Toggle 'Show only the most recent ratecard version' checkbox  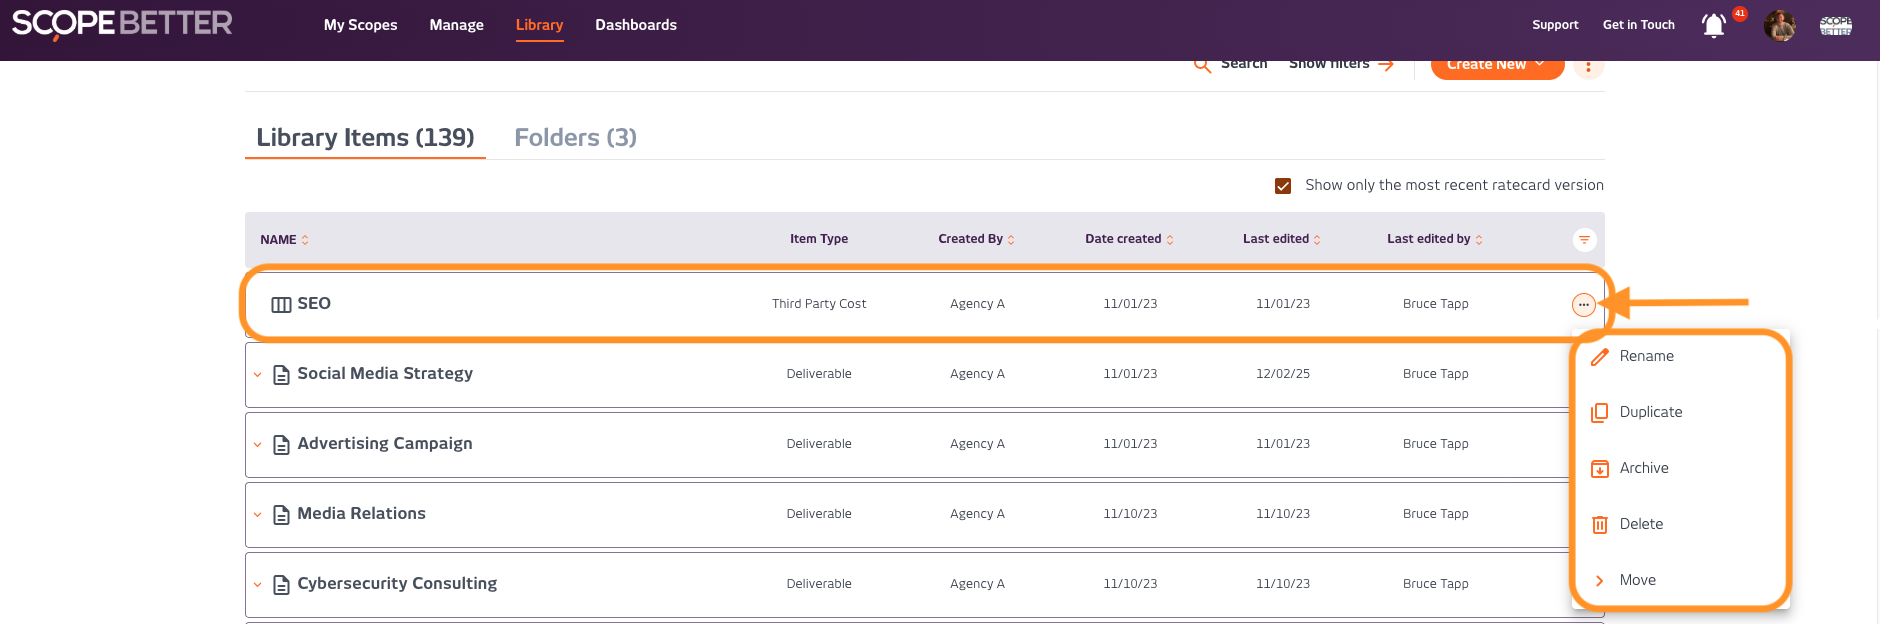(x=1283, y=186)
